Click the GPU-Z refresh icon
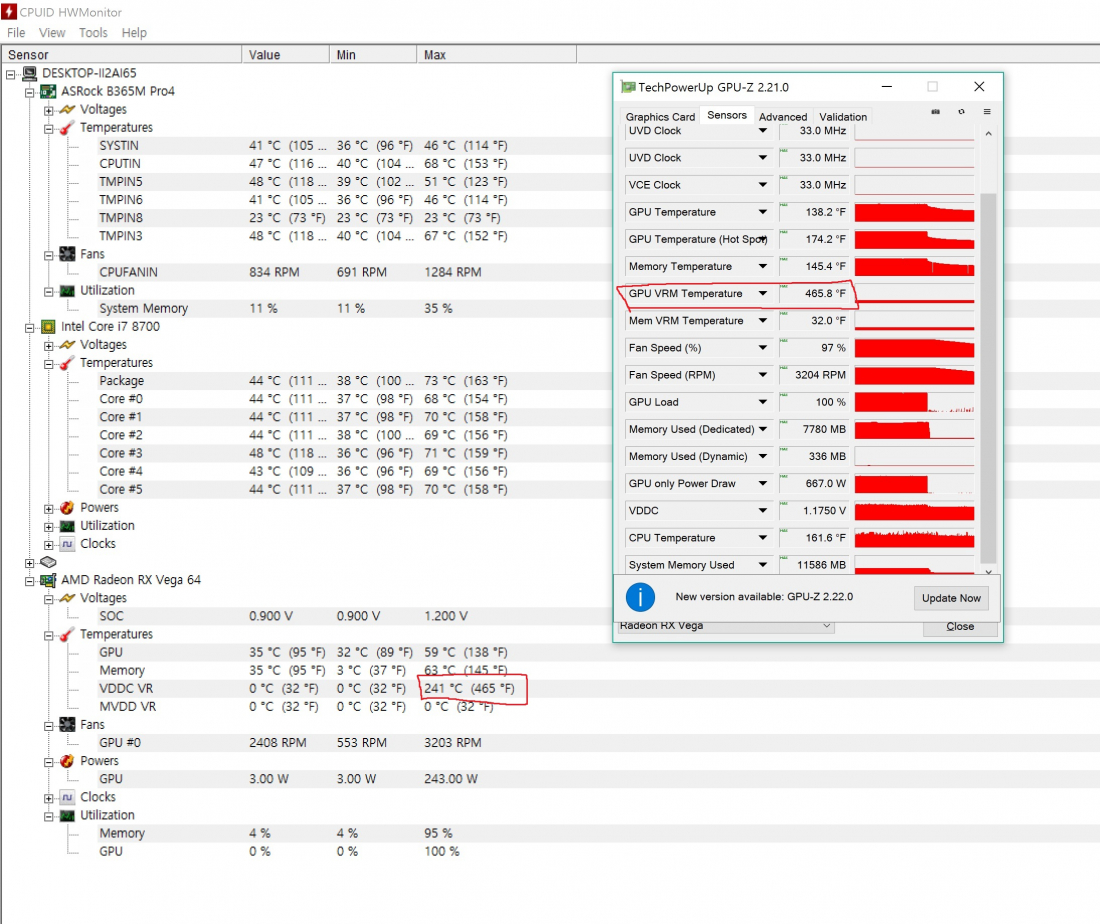Viewport: 1100px width, 924px height. click(961, 112)
